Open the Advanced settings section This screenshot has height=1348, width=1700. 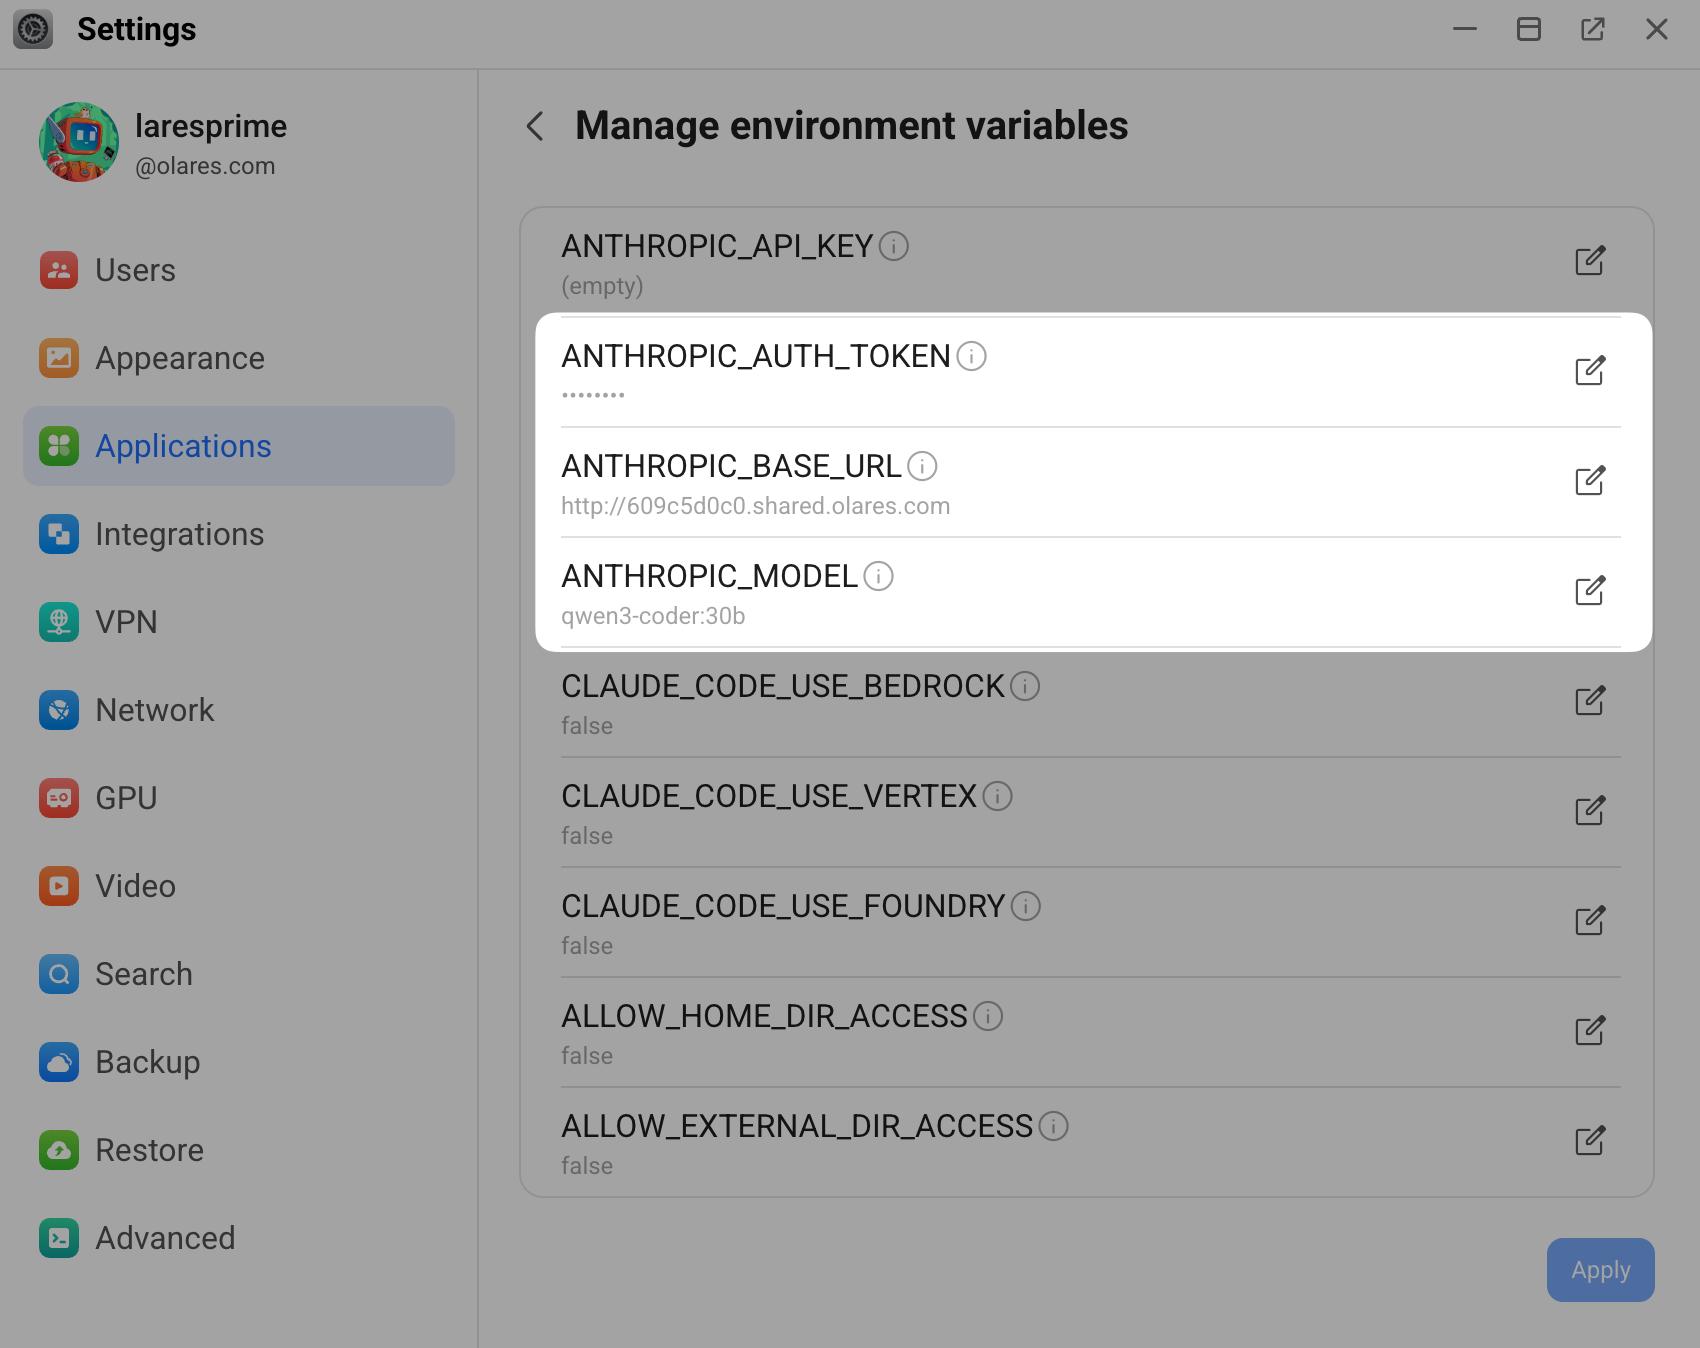[x=239, y=1238]
